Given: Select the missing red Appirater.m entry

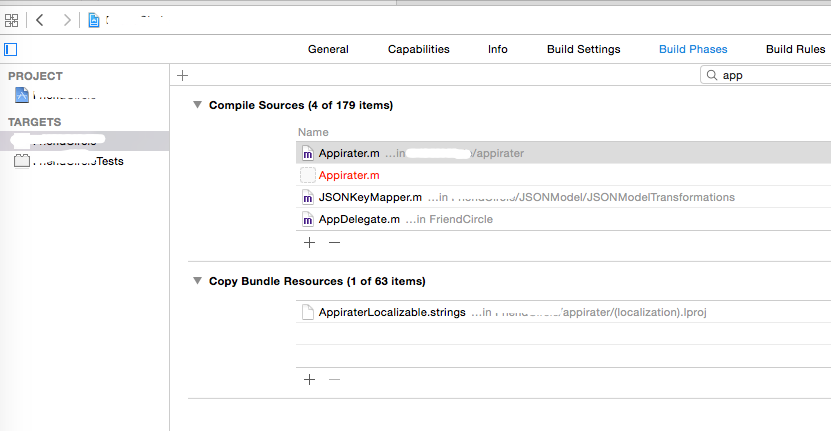Looking at the screenshot, I should [563, 175].
